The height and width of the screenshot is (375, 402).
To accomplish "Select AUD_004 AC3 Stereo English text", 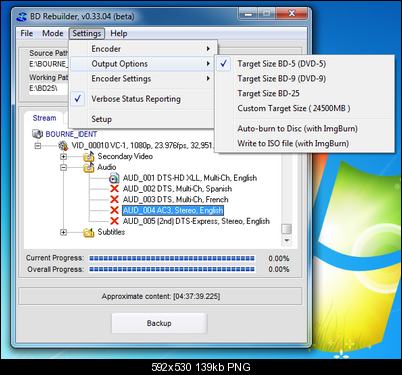I will click(173, 210).
